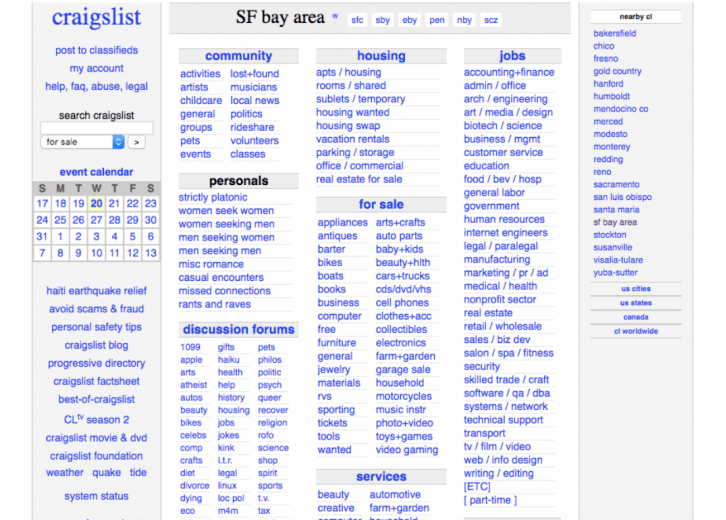Viewport: 726px width, 520px height.
Task: Open '[ETC]' jobs link
Action: pyautogui.click(x=477, y=487)
